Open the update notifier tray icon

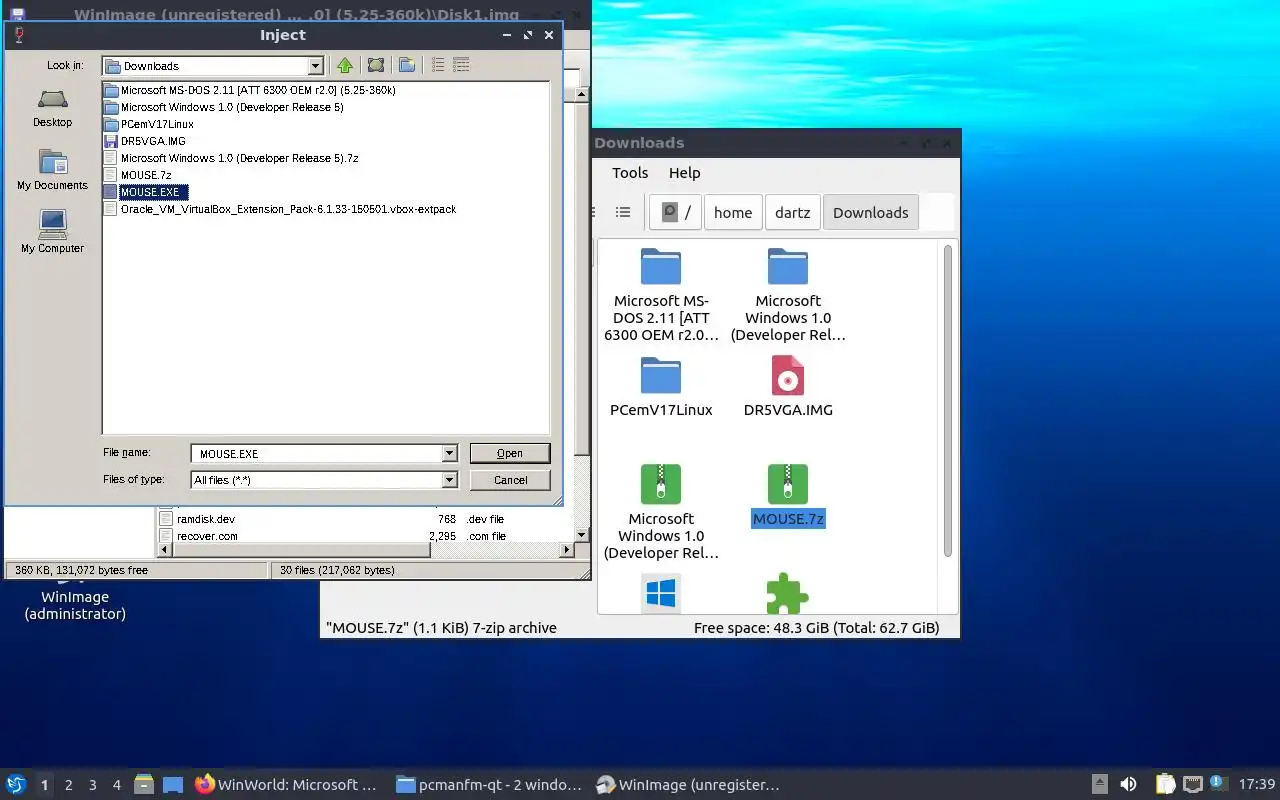tap(1218, 784)
